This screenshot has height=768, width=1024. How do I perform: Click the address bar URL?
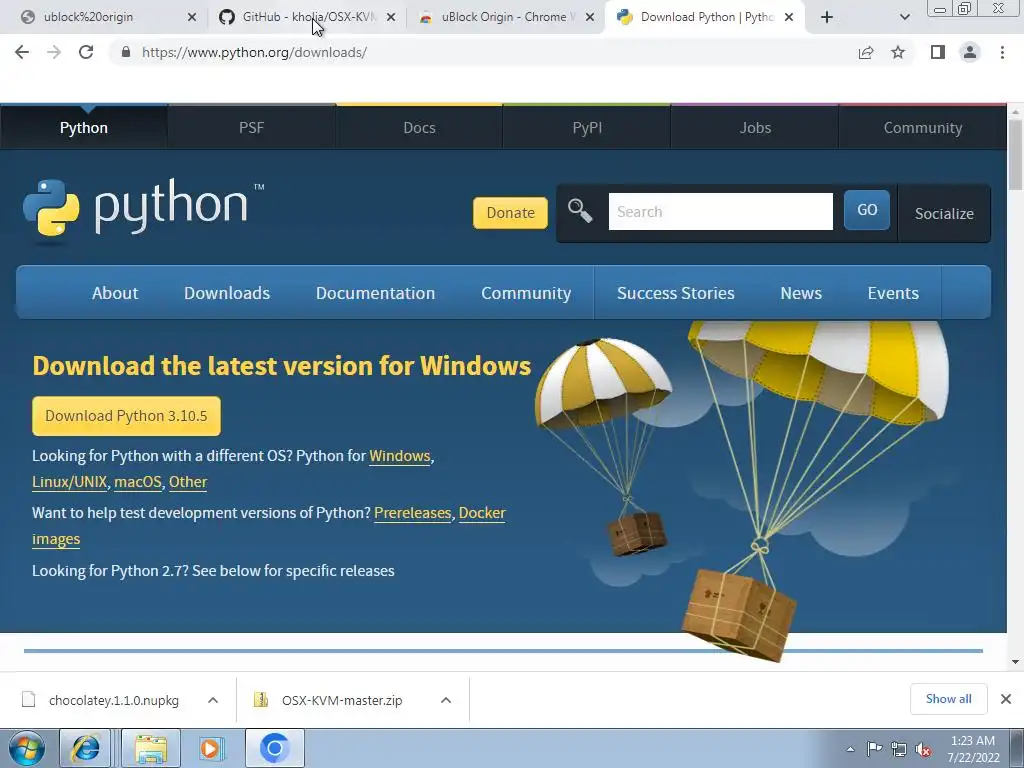(254, 52)
